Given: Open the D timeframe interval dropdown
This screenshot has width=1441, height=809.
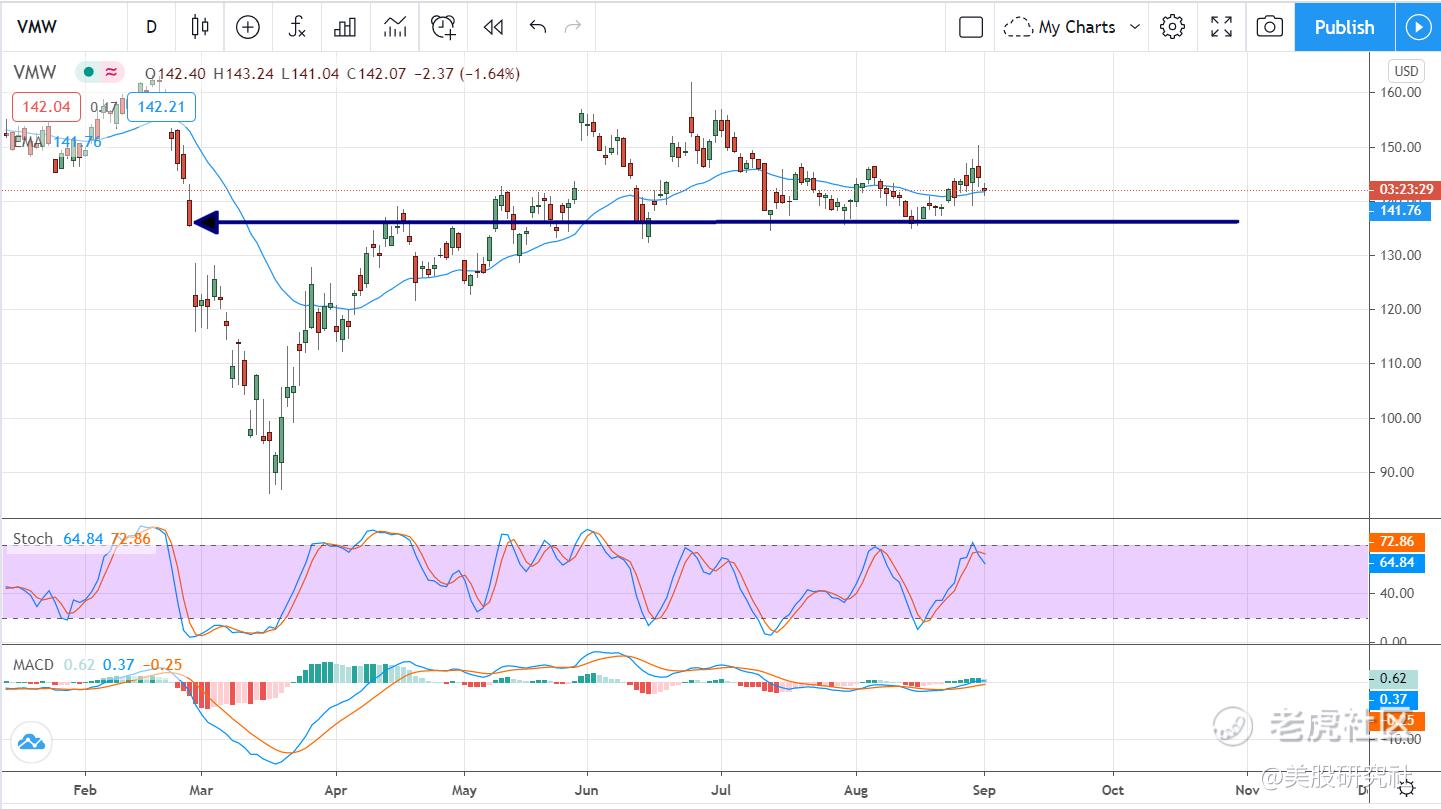Looking at the screenshot, I should click(x=151, y=27).
